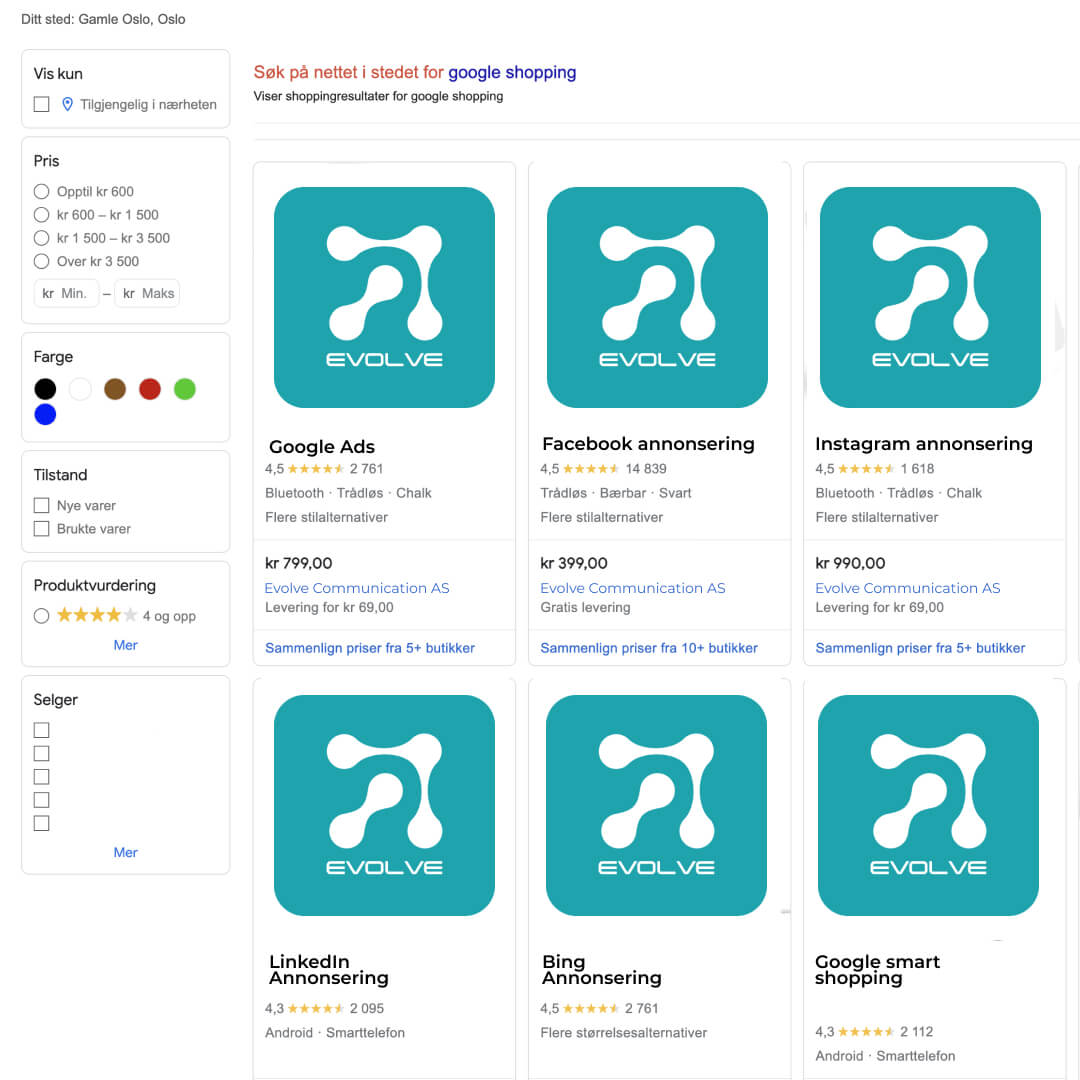Check the first Selger checkbox
1080x1080 pixels.
pos(41,730)
